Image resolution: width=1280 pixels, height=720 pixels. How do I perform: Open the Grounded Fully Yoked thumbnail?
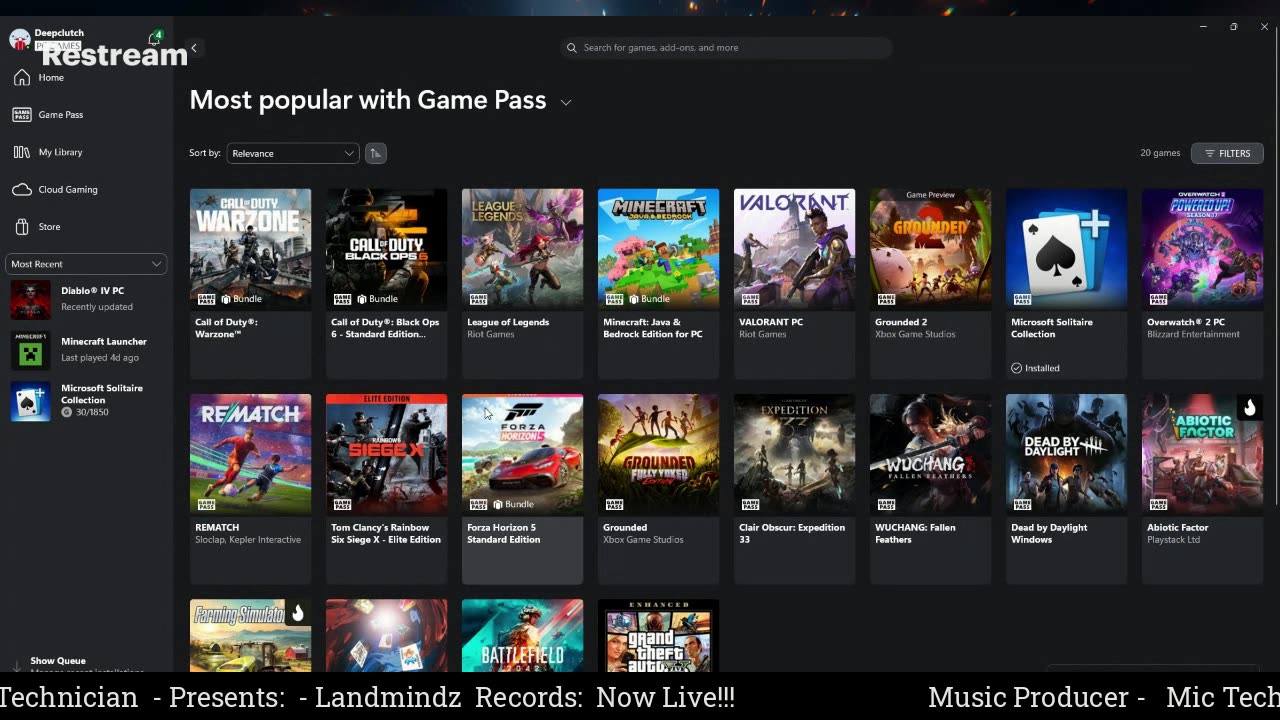click(658, 454)
